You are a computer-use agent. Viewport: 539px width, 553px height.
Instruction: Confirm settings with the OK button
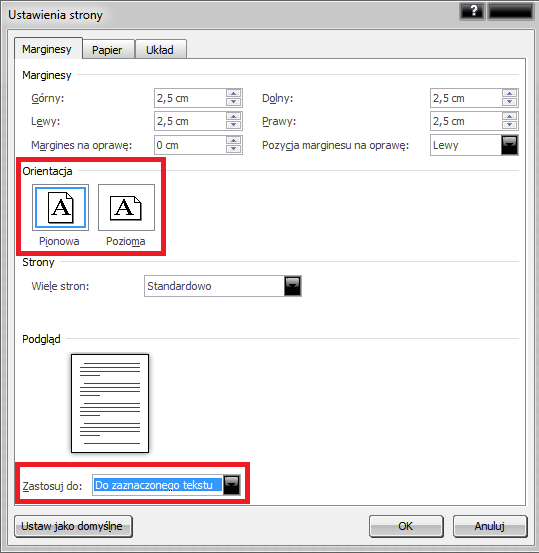pos(406,526)
